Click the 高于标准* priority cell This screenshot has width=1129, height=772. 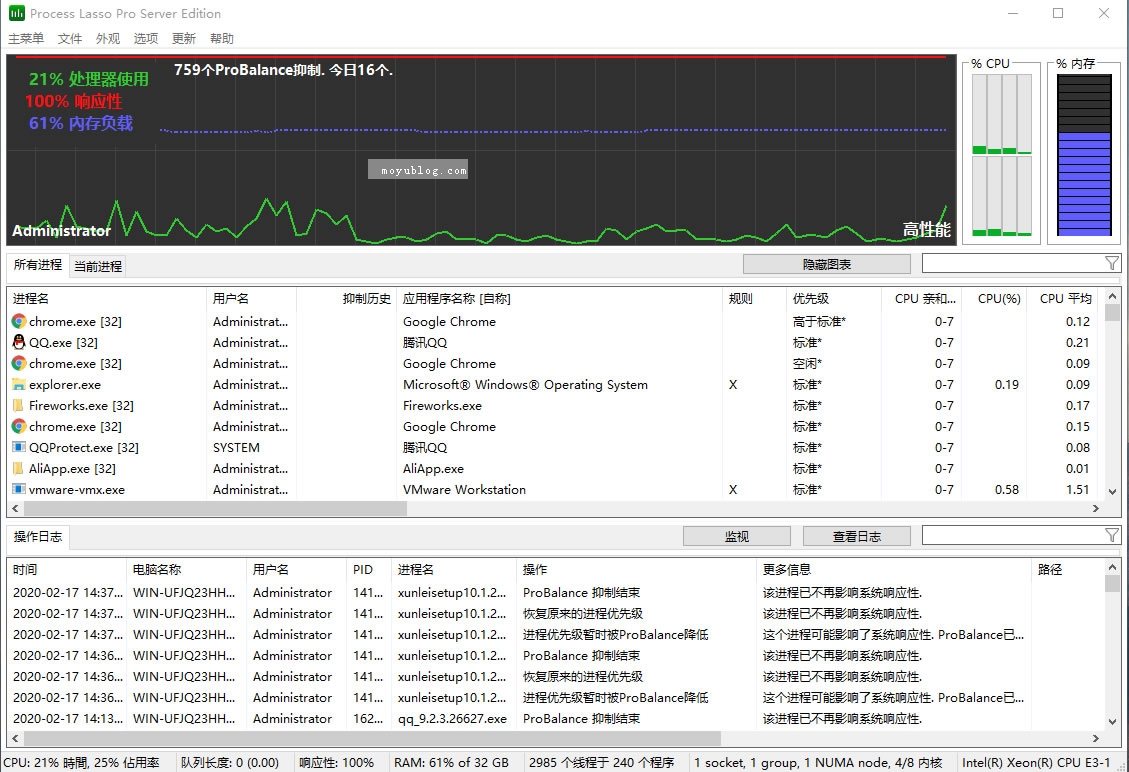coord(819,321)
